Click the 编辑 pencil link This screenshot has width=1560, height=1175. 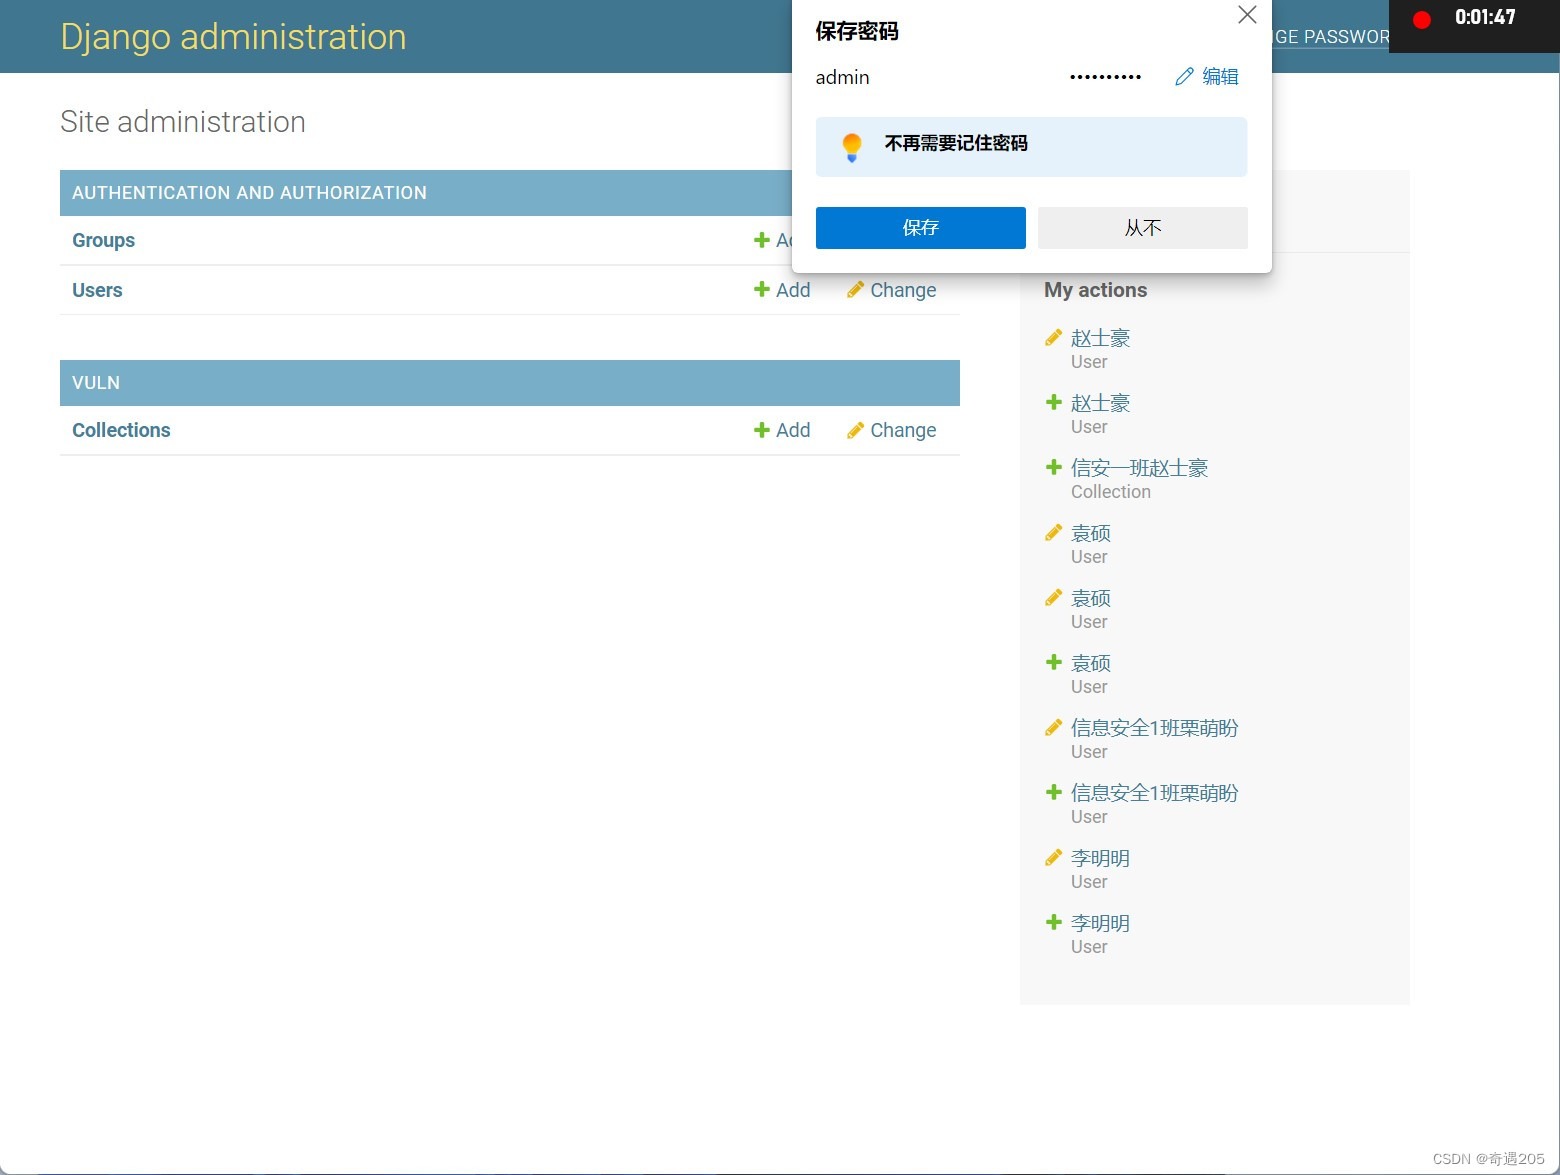1207,77
